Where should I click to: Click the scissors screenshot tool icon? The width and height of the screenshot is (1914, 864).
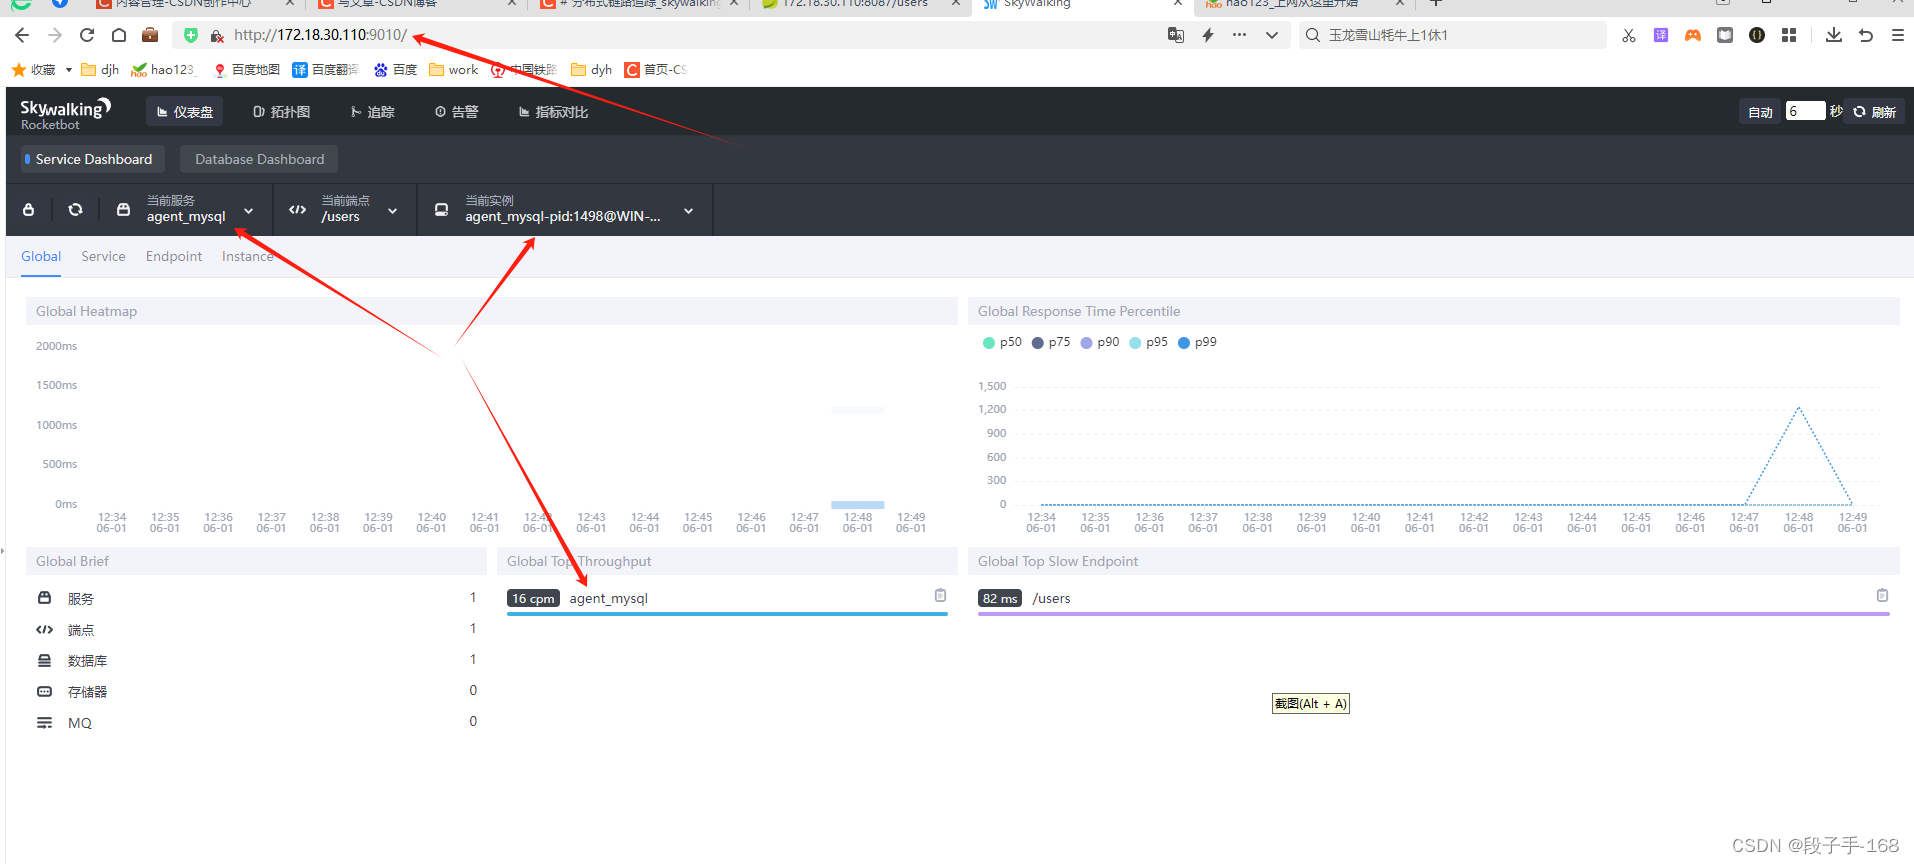coord(1629,35)
